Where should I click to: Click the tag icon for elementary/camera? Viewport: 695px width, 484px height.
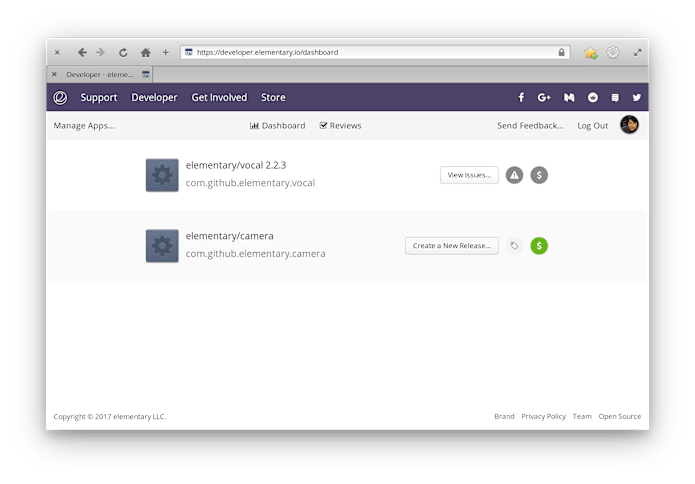click(514, 245)
